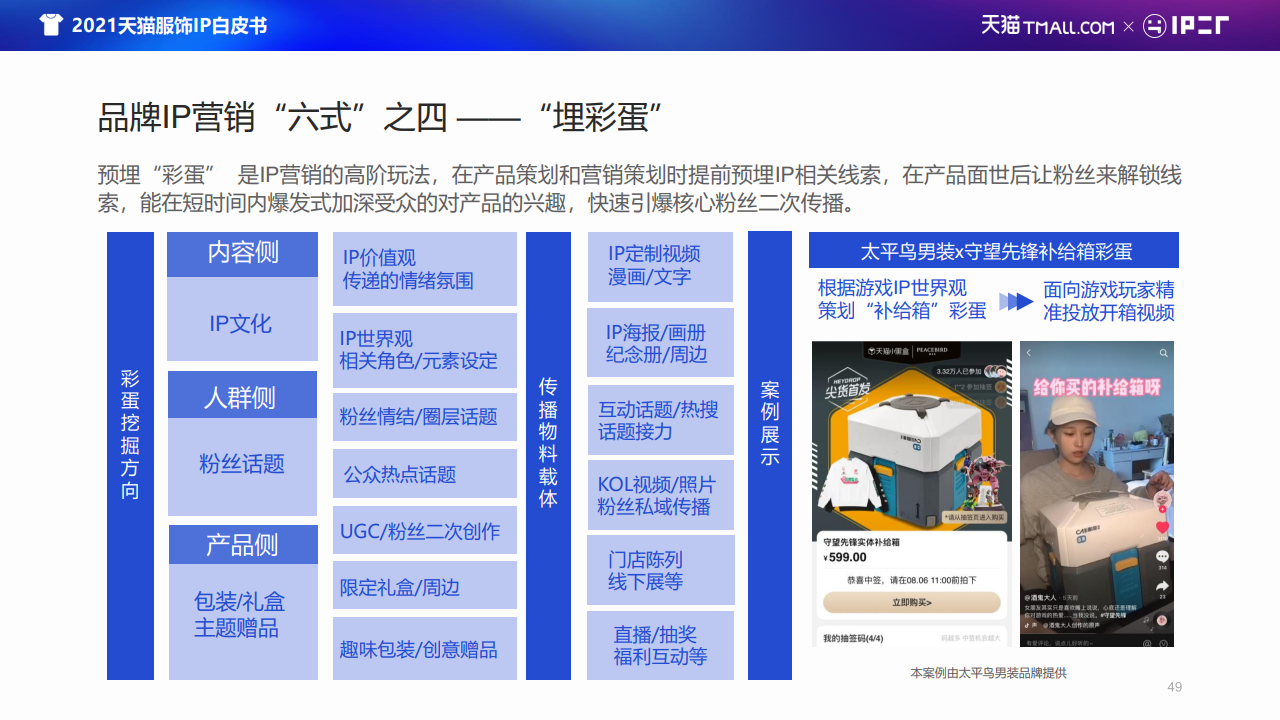Select the 彩蛋挖掘方向 vertical bar
1280x720 pixels.
click(130, 455)
